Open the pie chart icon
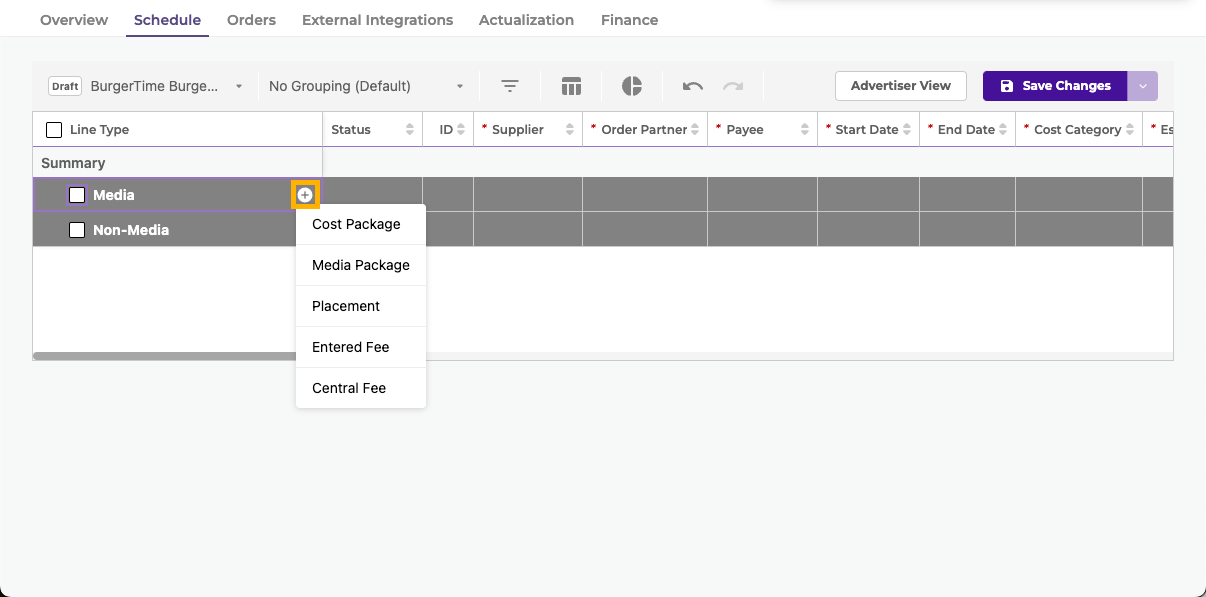 (x=632, y=86)
